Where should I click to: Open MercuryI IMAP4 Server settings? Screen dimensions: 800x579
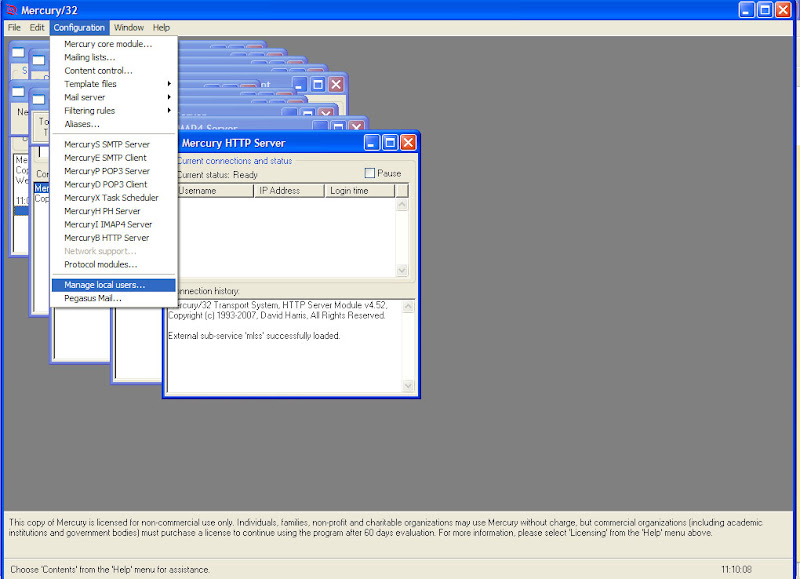tap(113, 224)
